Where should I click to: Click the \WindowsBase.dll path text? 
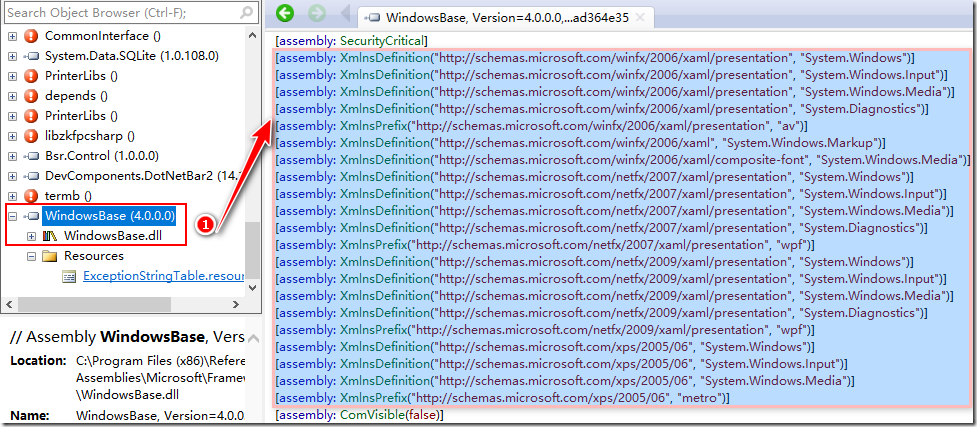tap(128, 394)
